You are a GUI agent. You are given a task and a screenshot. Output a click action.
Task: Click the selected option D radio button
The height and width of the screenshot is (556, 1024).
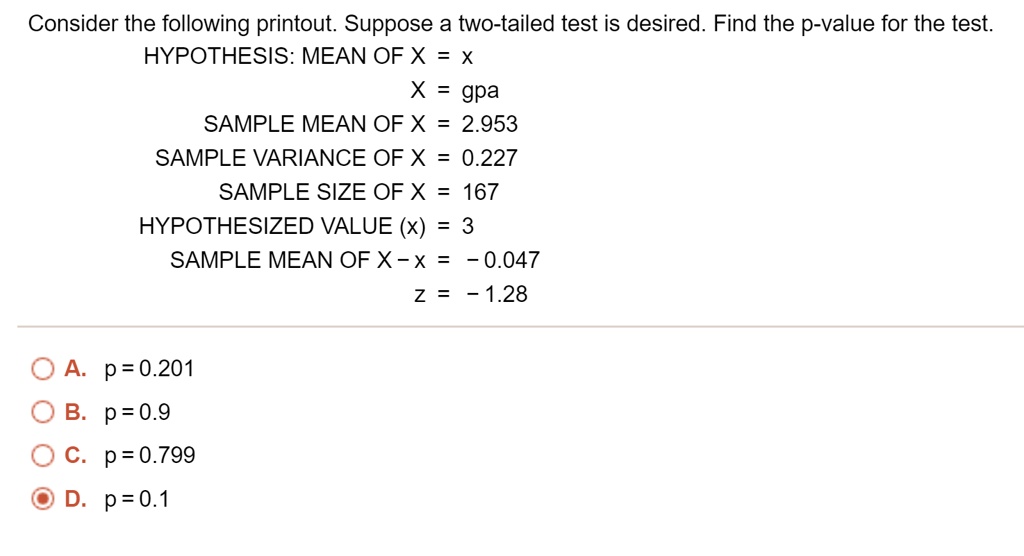coord(42,500)
